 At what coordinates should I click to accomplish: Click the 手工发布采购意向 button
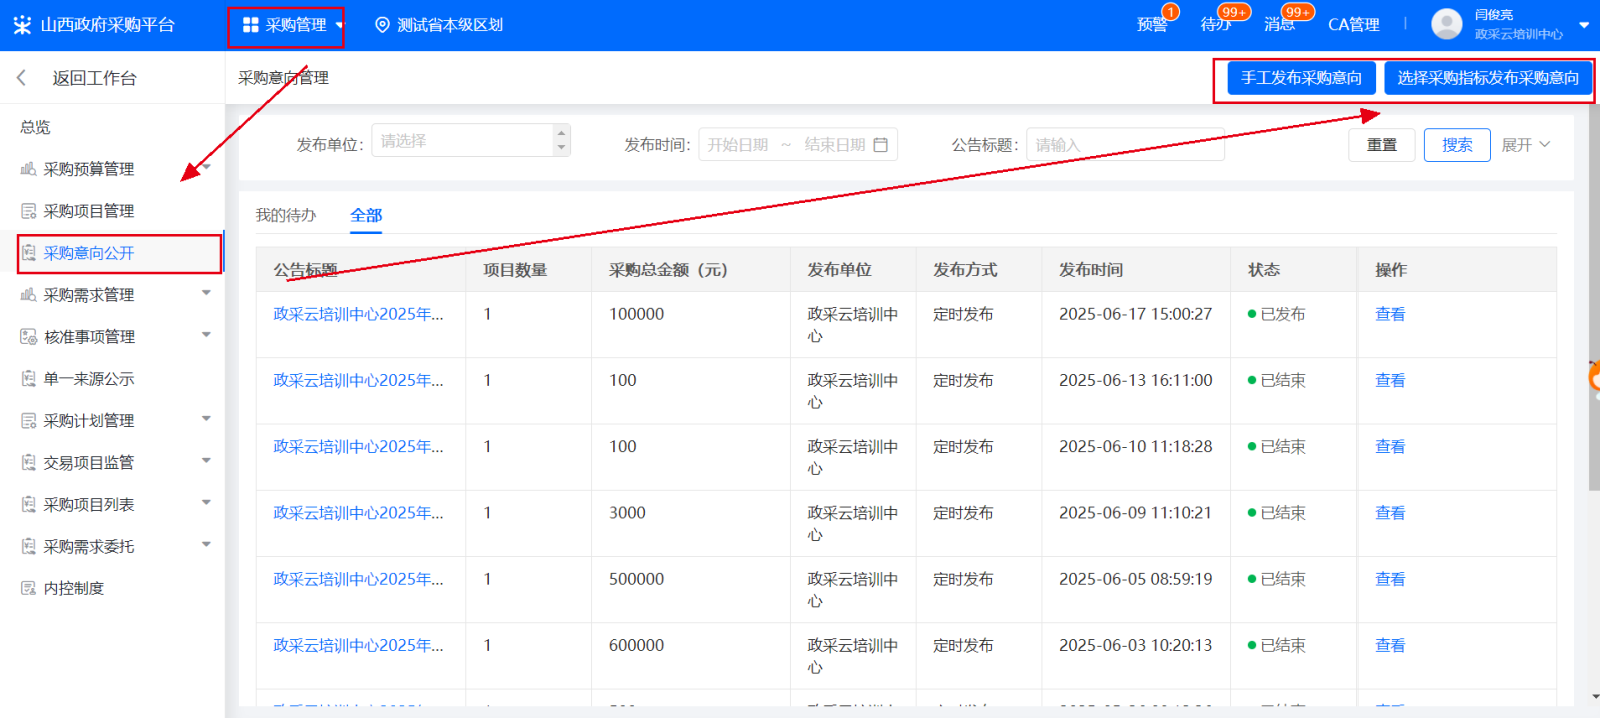(x=1300, y=78)
